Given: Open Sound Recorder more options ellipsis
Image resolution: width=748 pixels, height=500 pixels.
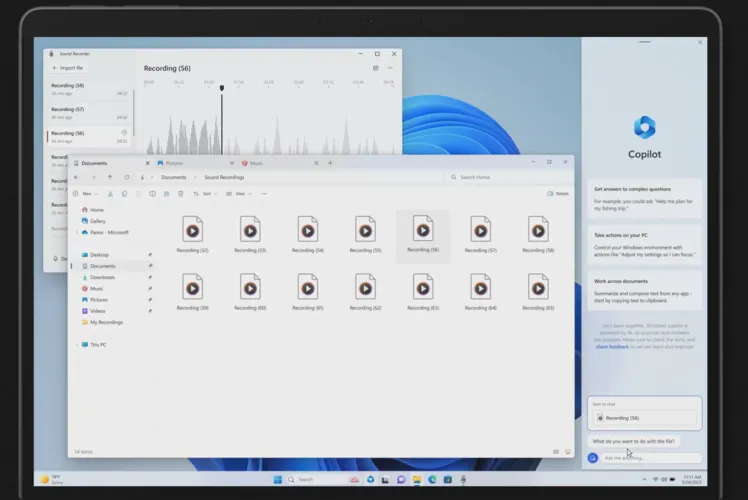Looking at the screenshot, I should [x=391, y=68].
